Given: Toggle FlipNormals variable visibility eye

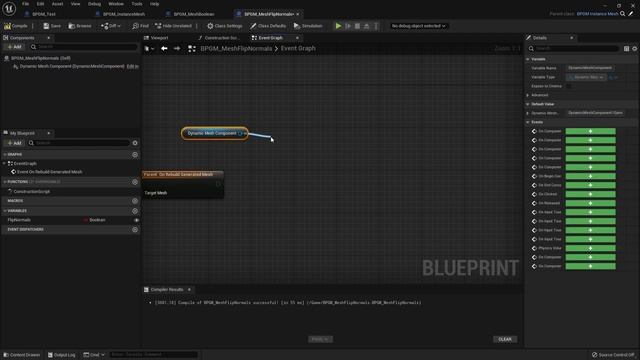Looking at the screenshot, I should coord(136,220).
